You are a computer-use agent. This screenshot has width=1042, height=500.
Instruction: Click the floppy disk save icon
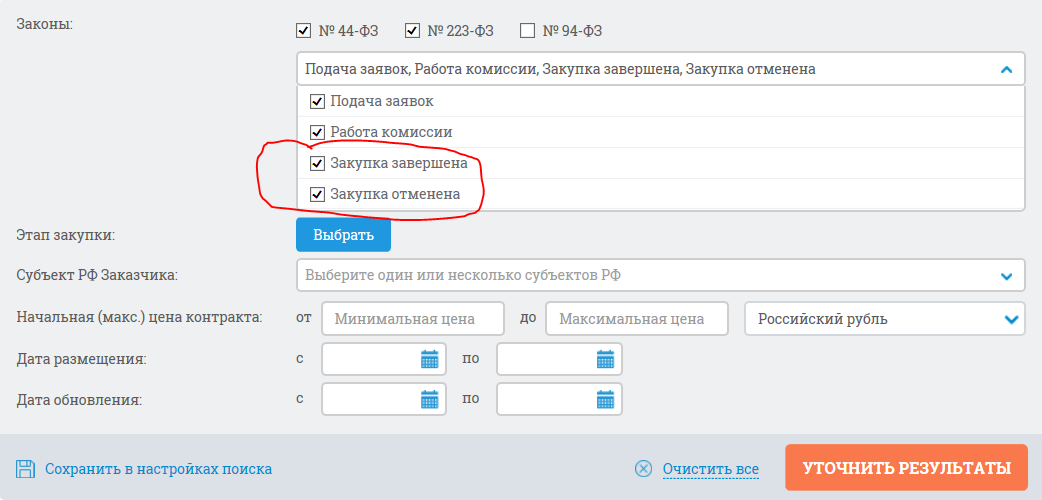[x=26, y=469]
